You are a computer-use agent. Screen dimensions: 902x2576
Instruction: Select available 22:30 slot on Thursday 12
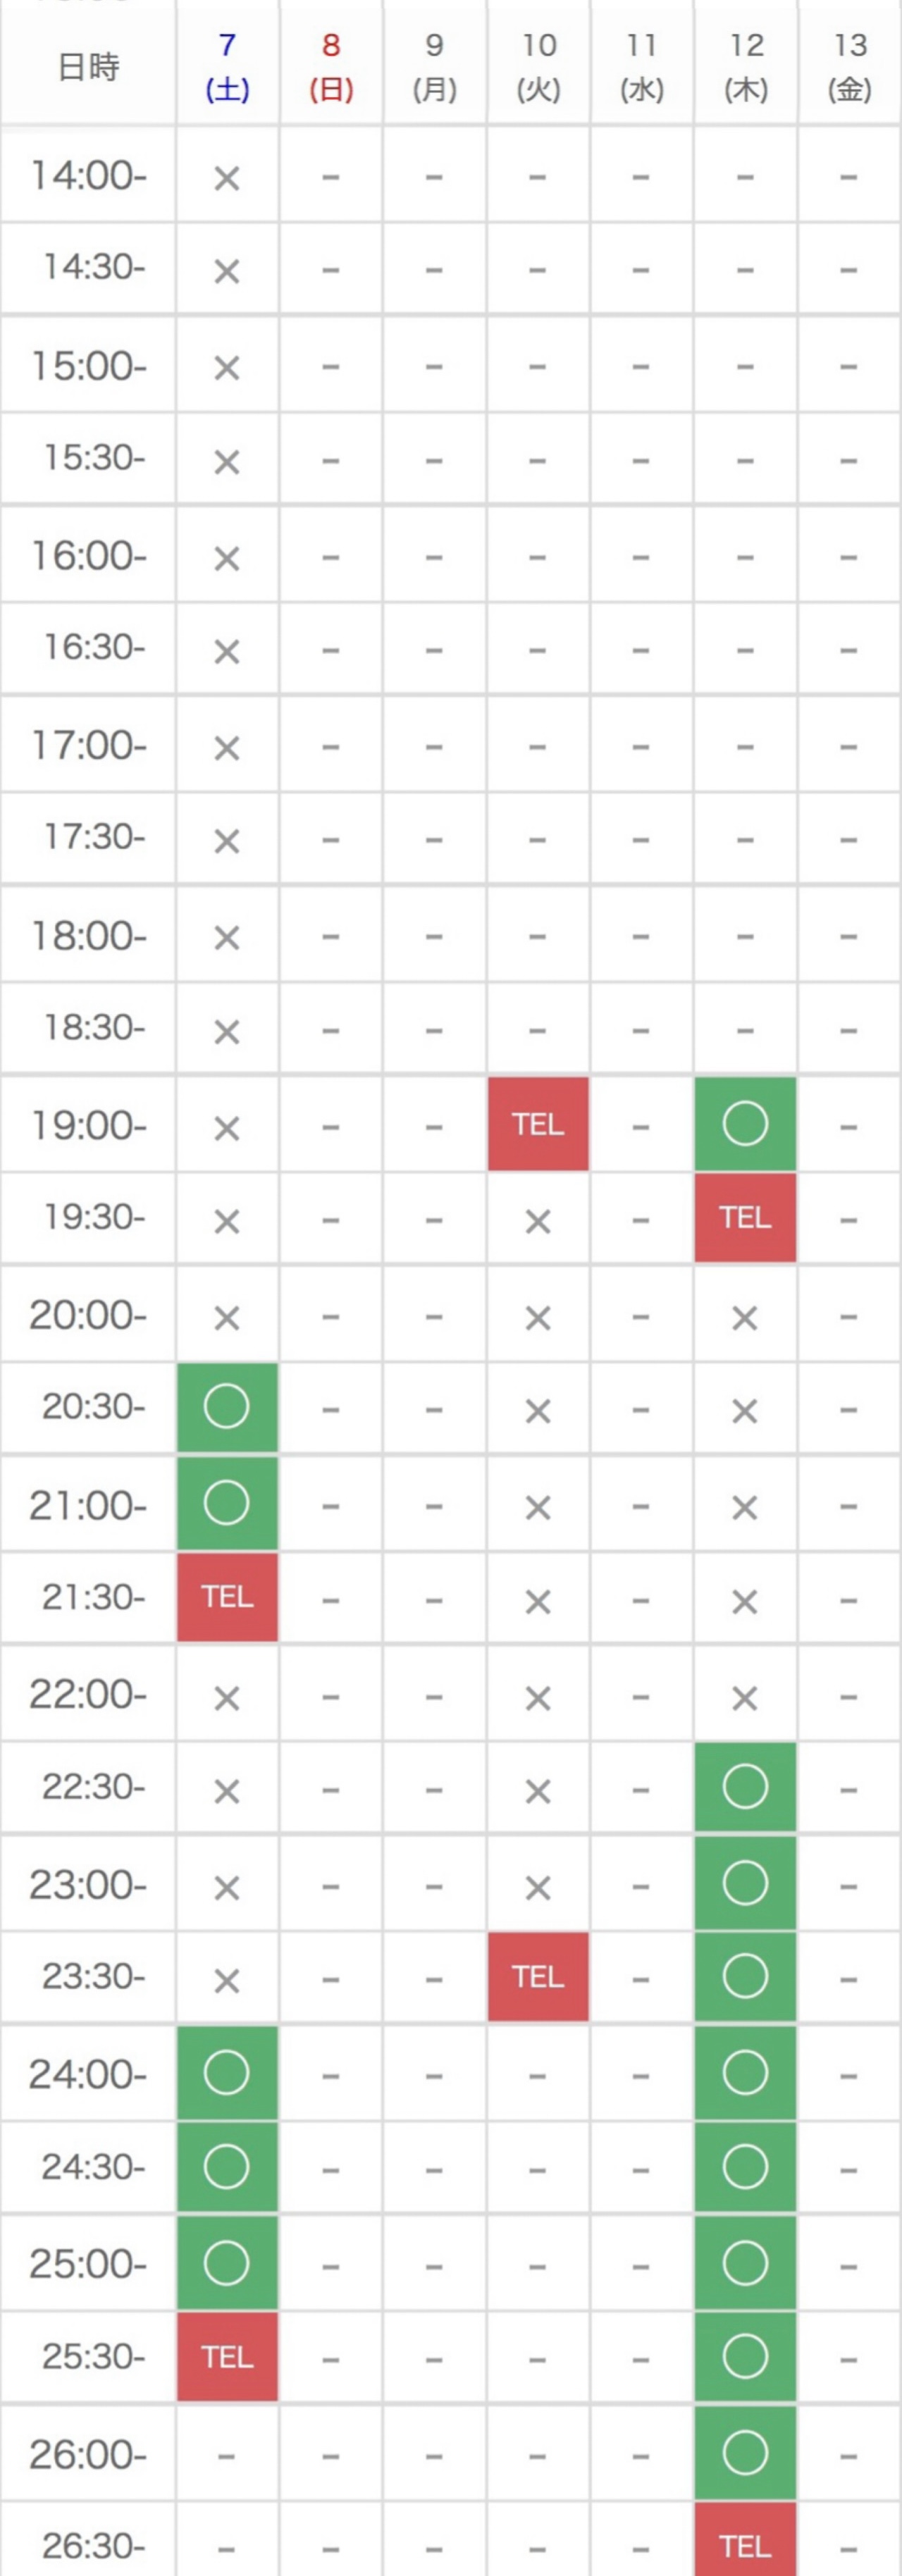point(745,1787)
